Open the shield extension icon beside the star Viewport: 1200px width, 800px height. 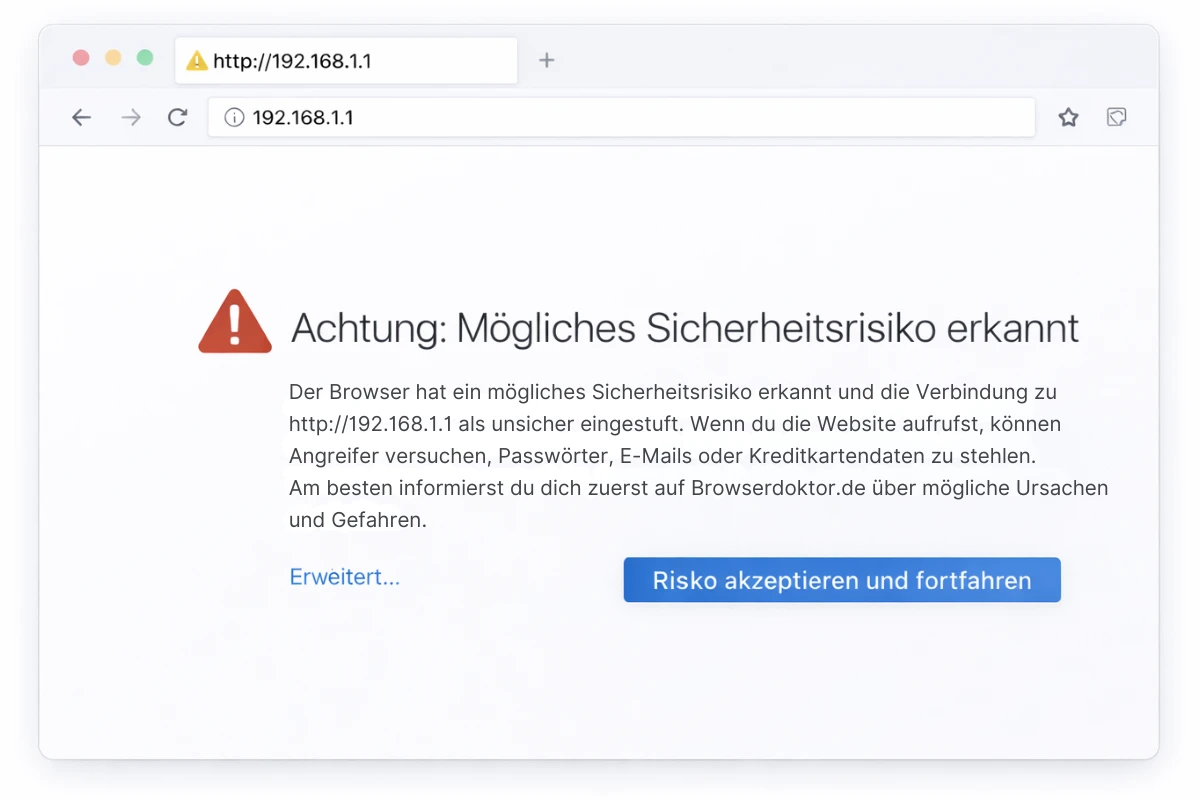click(x=1116, y=117)
